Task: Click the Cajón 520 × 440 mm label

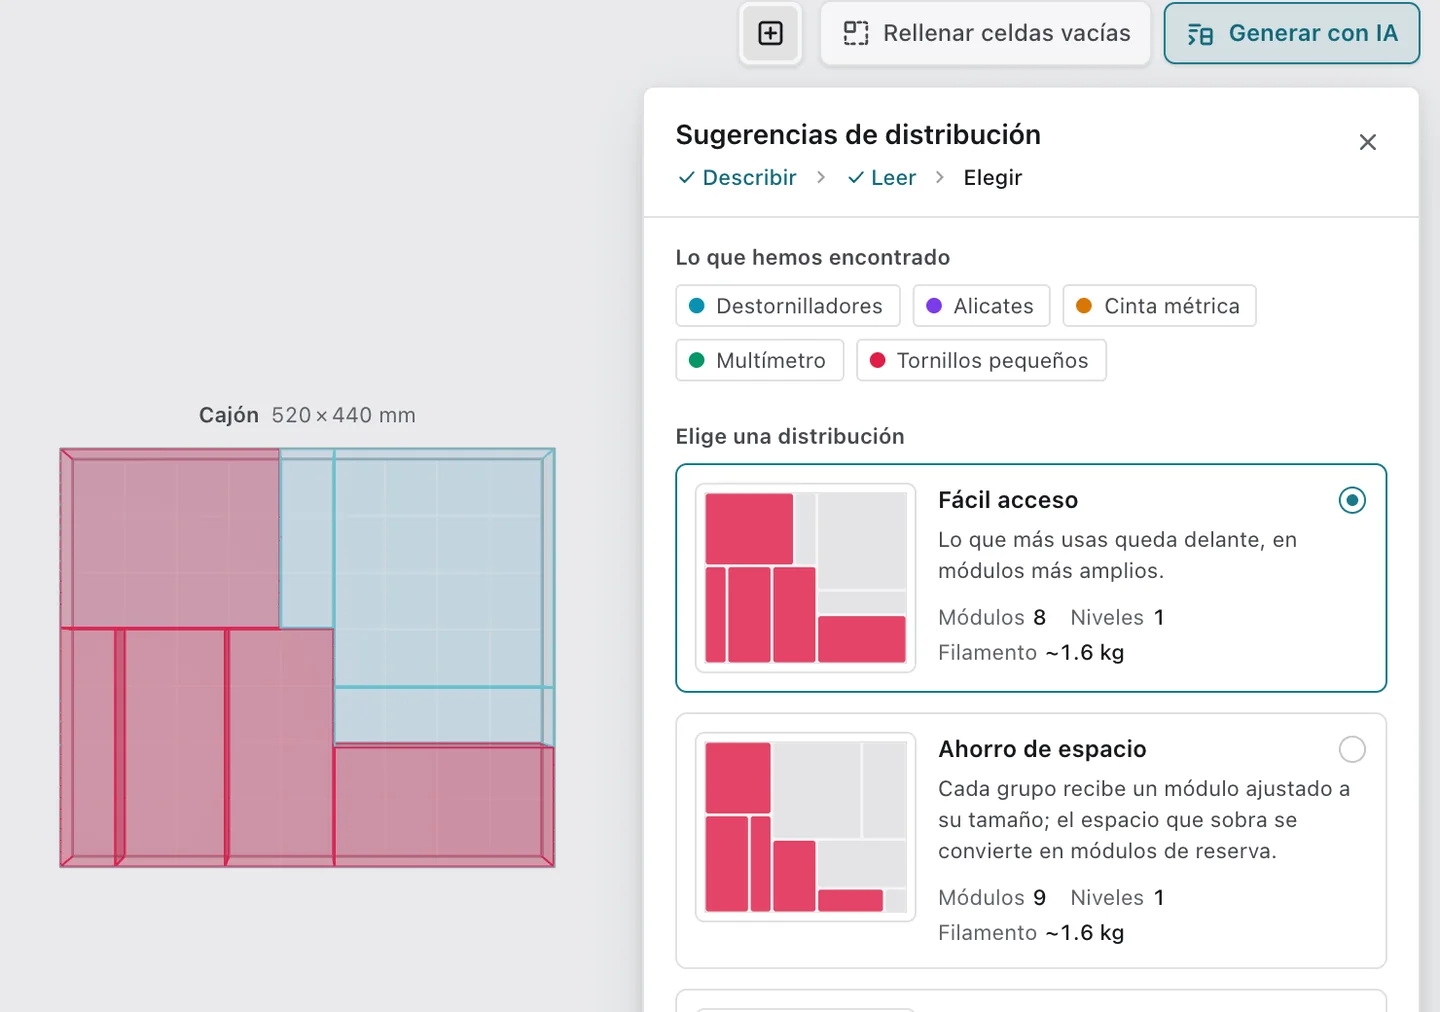Action: pyautogui.click(x=307, y=415)
